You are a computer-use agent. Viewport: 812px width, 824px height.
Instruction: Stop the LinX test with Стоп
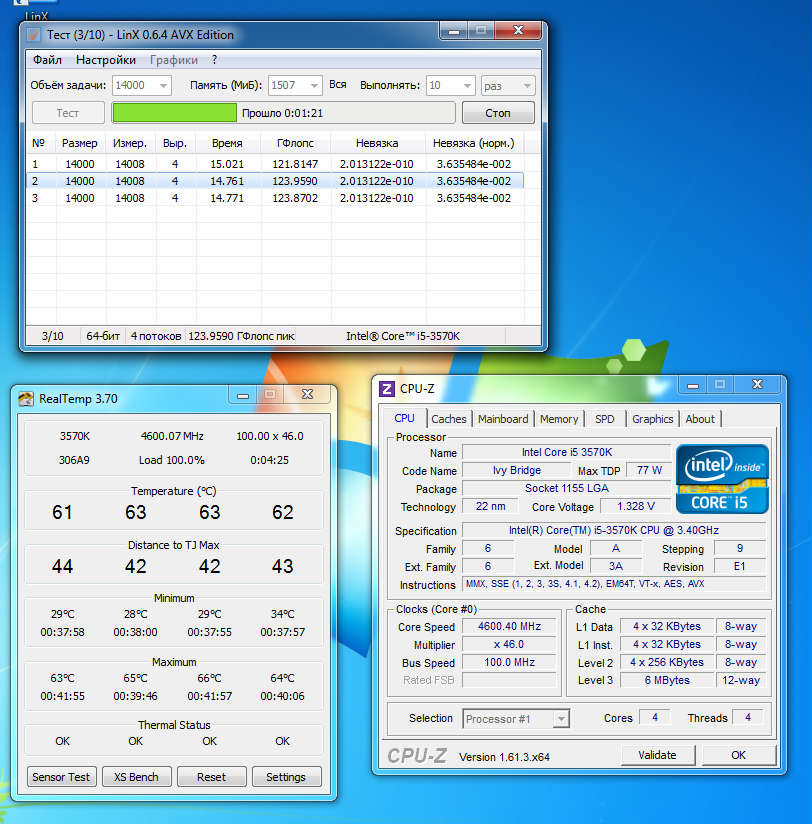(x=498, y=113)
